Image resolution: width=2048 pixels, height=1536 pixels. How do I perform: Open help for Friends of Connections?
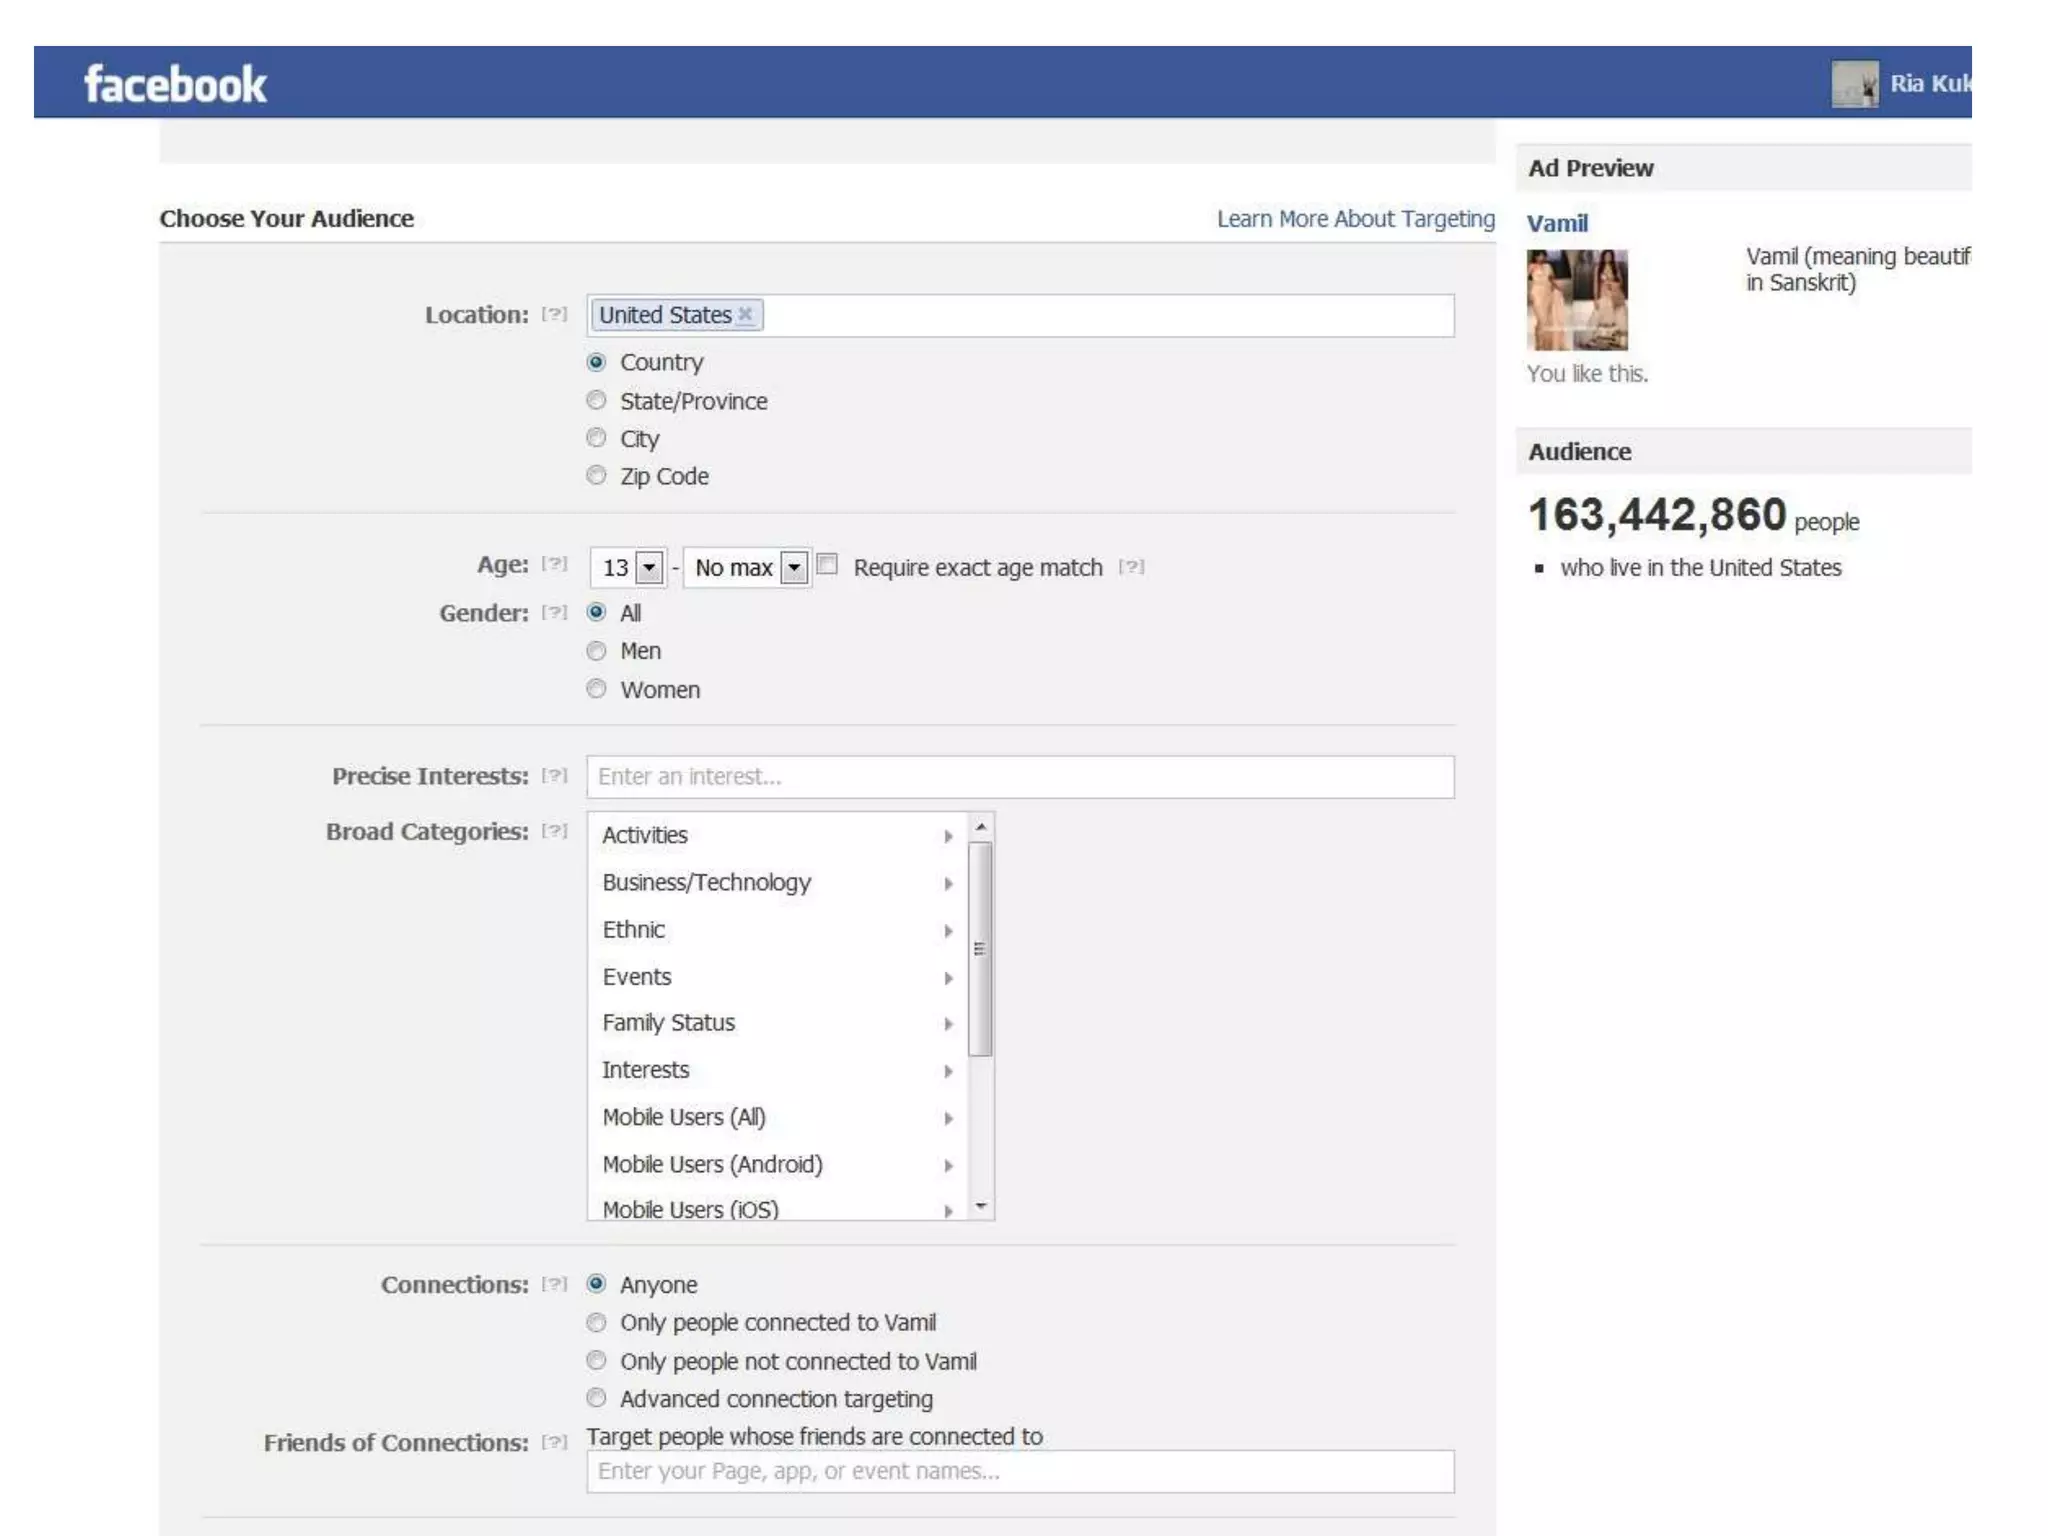(x=554, y=1442)
